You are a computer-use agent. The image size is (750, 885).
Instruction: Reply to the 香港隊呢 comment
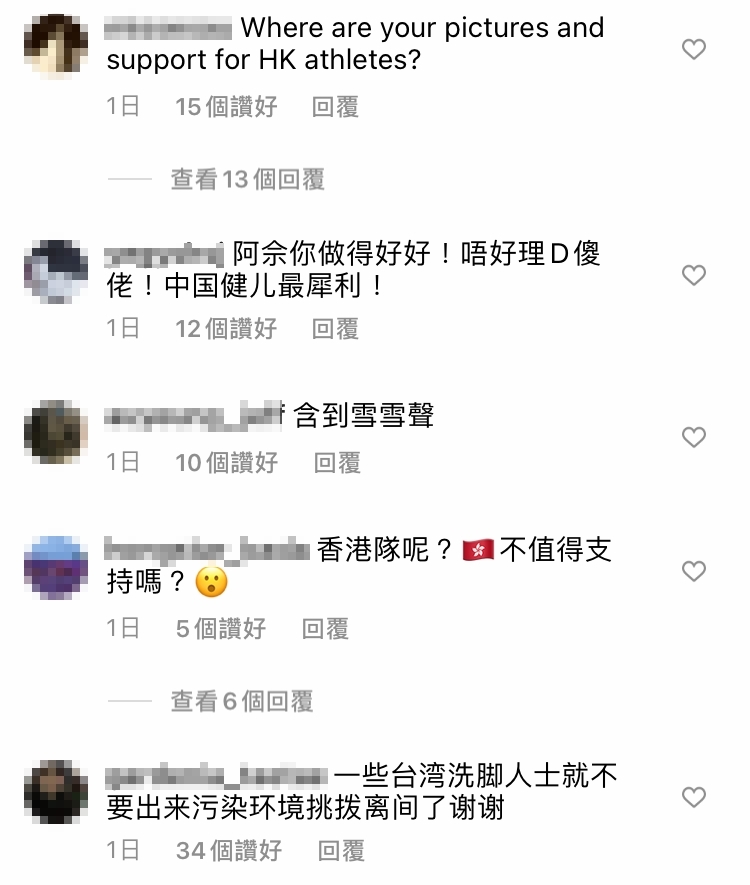coord(325,629)
